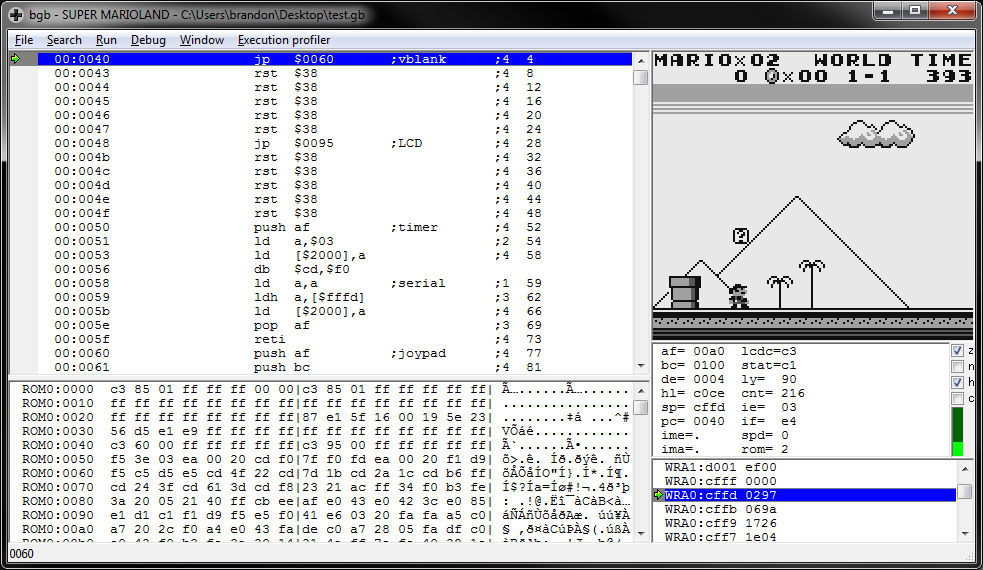Select the reti line at 00:005f
Screen dimensions: 983x570
[335, 339]
